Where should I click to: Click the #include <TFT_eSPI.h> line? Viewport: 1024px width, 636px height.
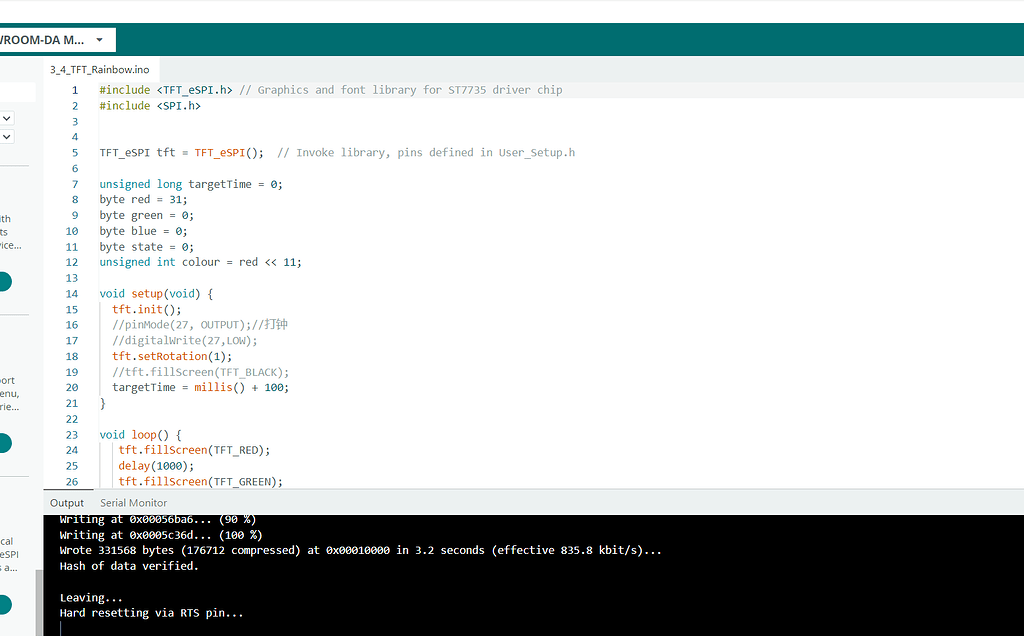coord(170,89)
